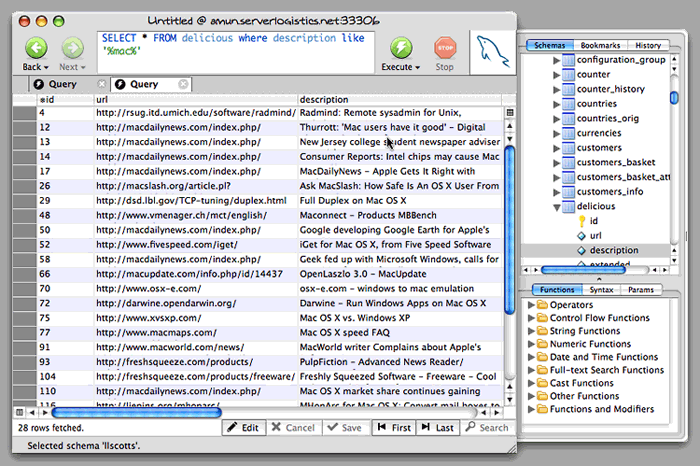The image size is (700, 466).
Task: Click the diamond icon beside description column
Action: (581, 250)
